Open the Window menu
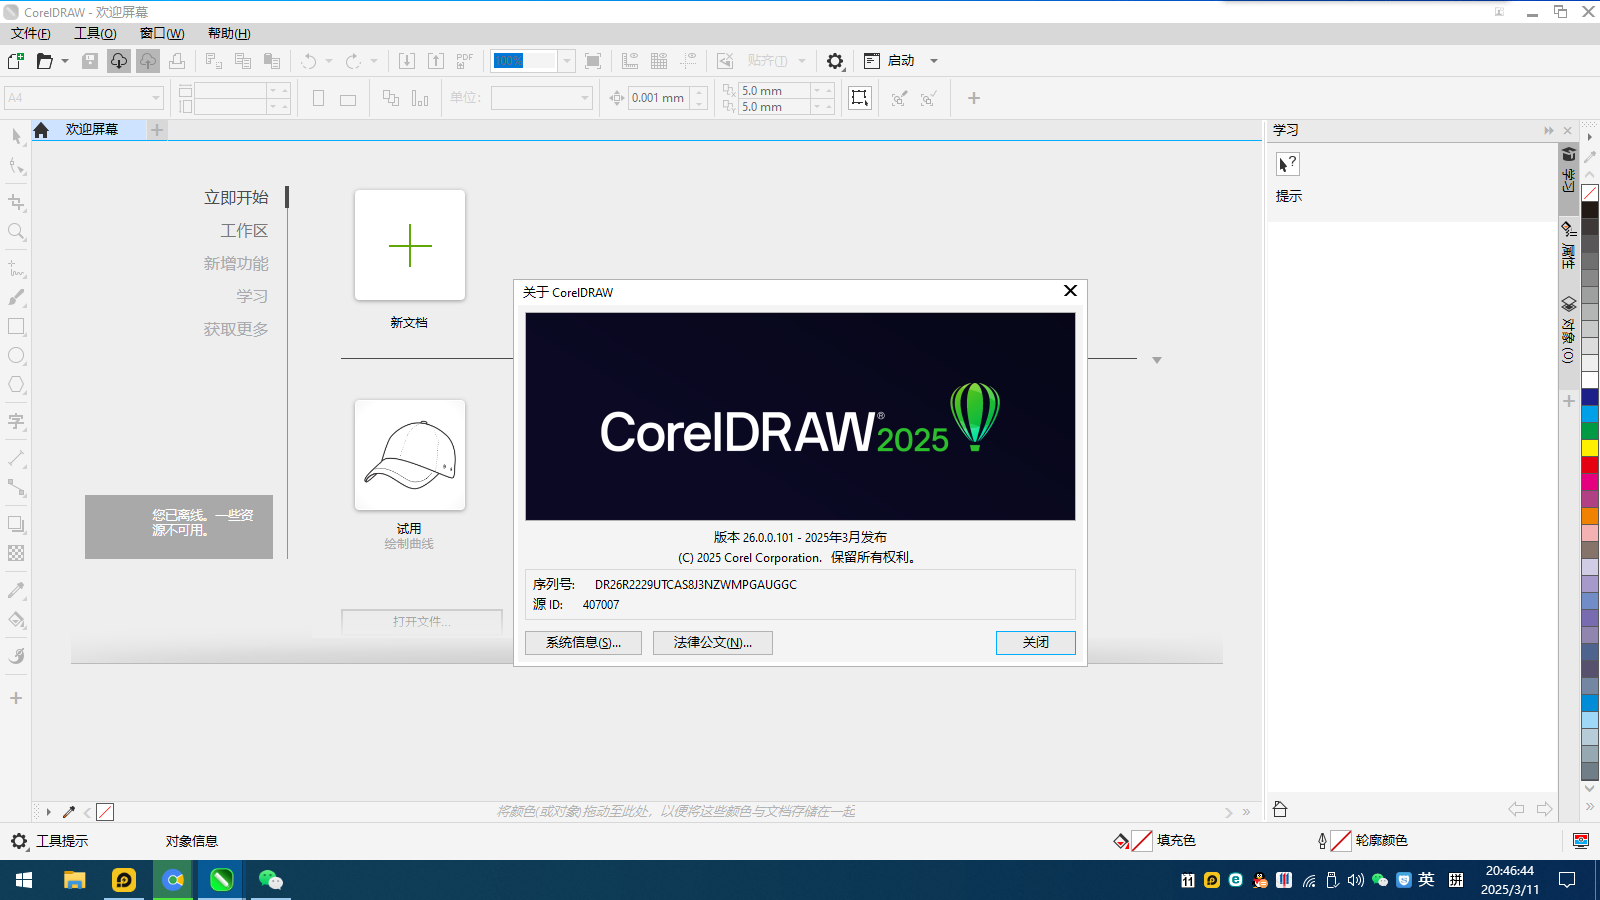The image size is (1600, 900). (162, 33)
